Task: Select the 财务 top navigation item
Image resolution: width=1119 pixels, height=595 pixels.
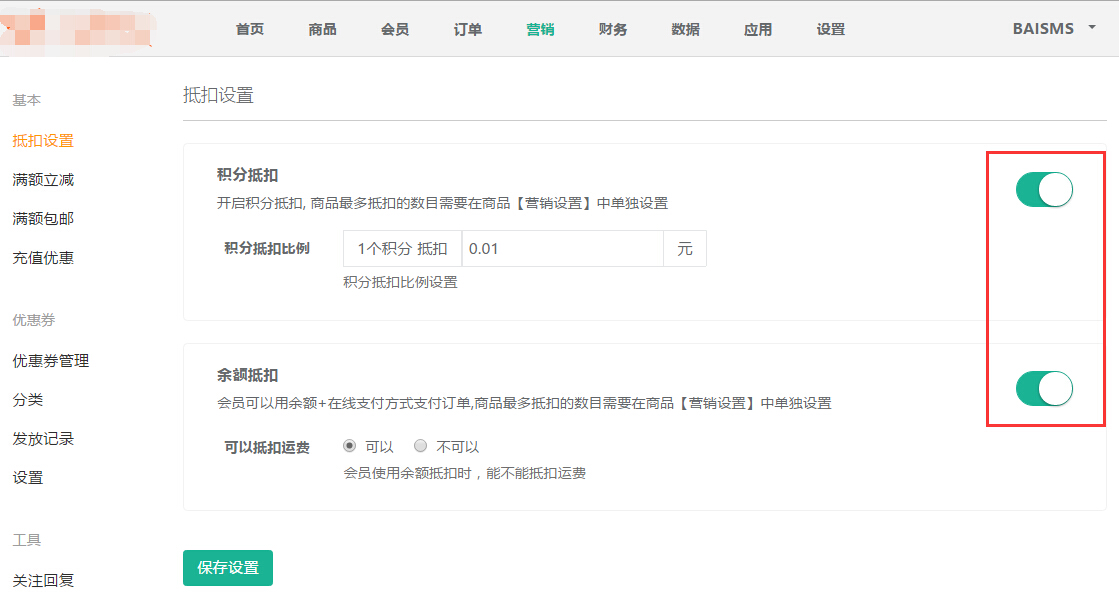Action: click(613, 29)
